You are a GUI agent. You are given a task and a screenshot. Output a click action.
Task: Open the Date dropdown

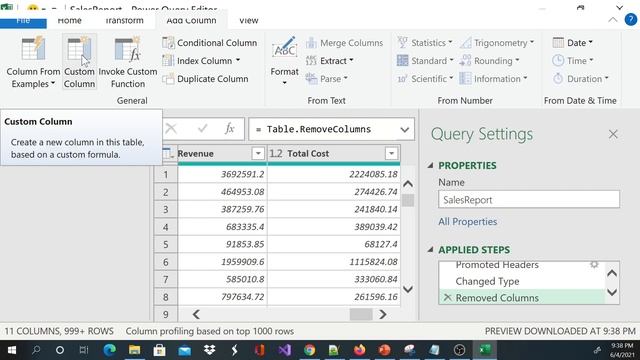573,43
